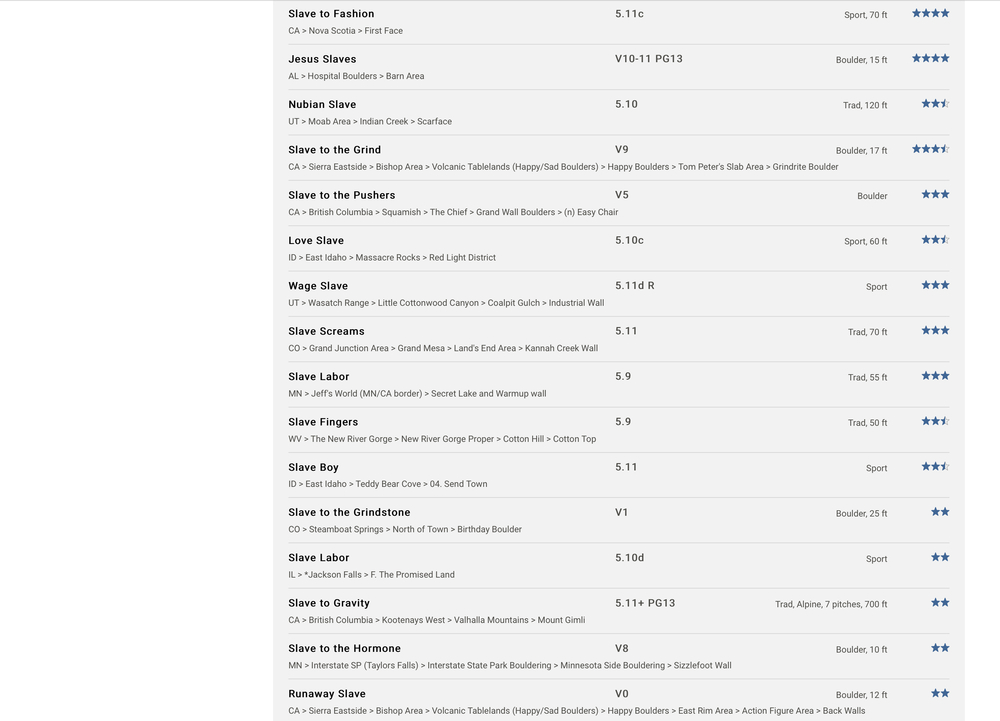Select the 5.11d R grade for Wage Slave

coord(635,286)
